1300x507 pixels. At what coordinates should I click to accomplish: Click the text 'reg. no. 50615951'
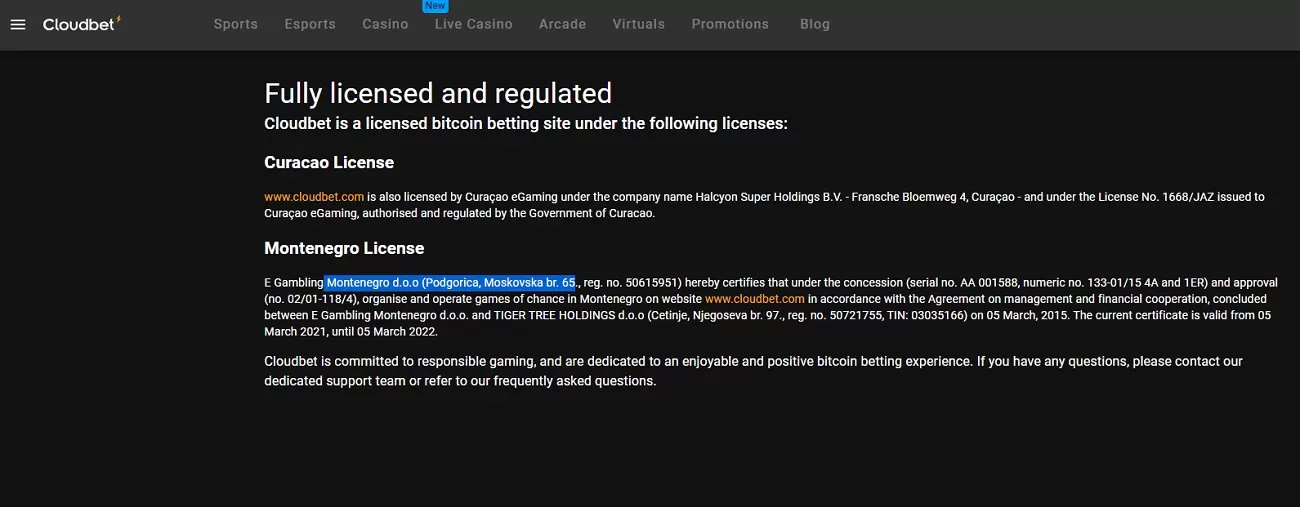coord(631,283)
